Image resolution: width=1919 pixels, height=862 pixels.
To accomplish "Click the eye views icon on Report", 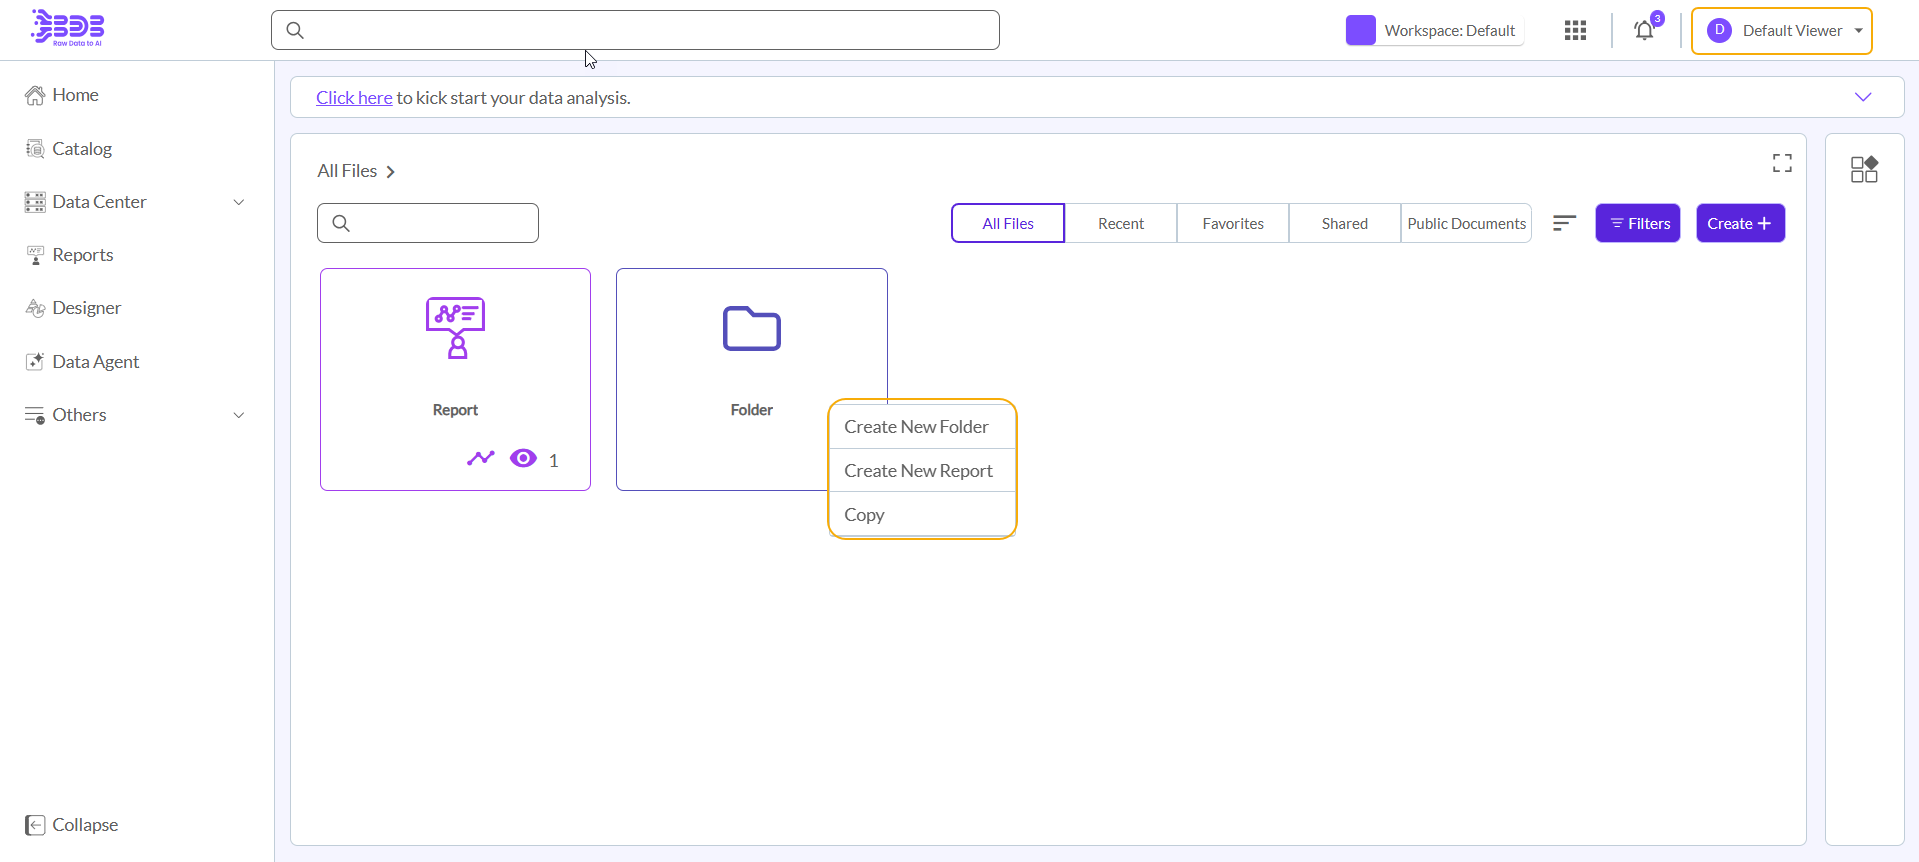I will click(x=523, y=459).
